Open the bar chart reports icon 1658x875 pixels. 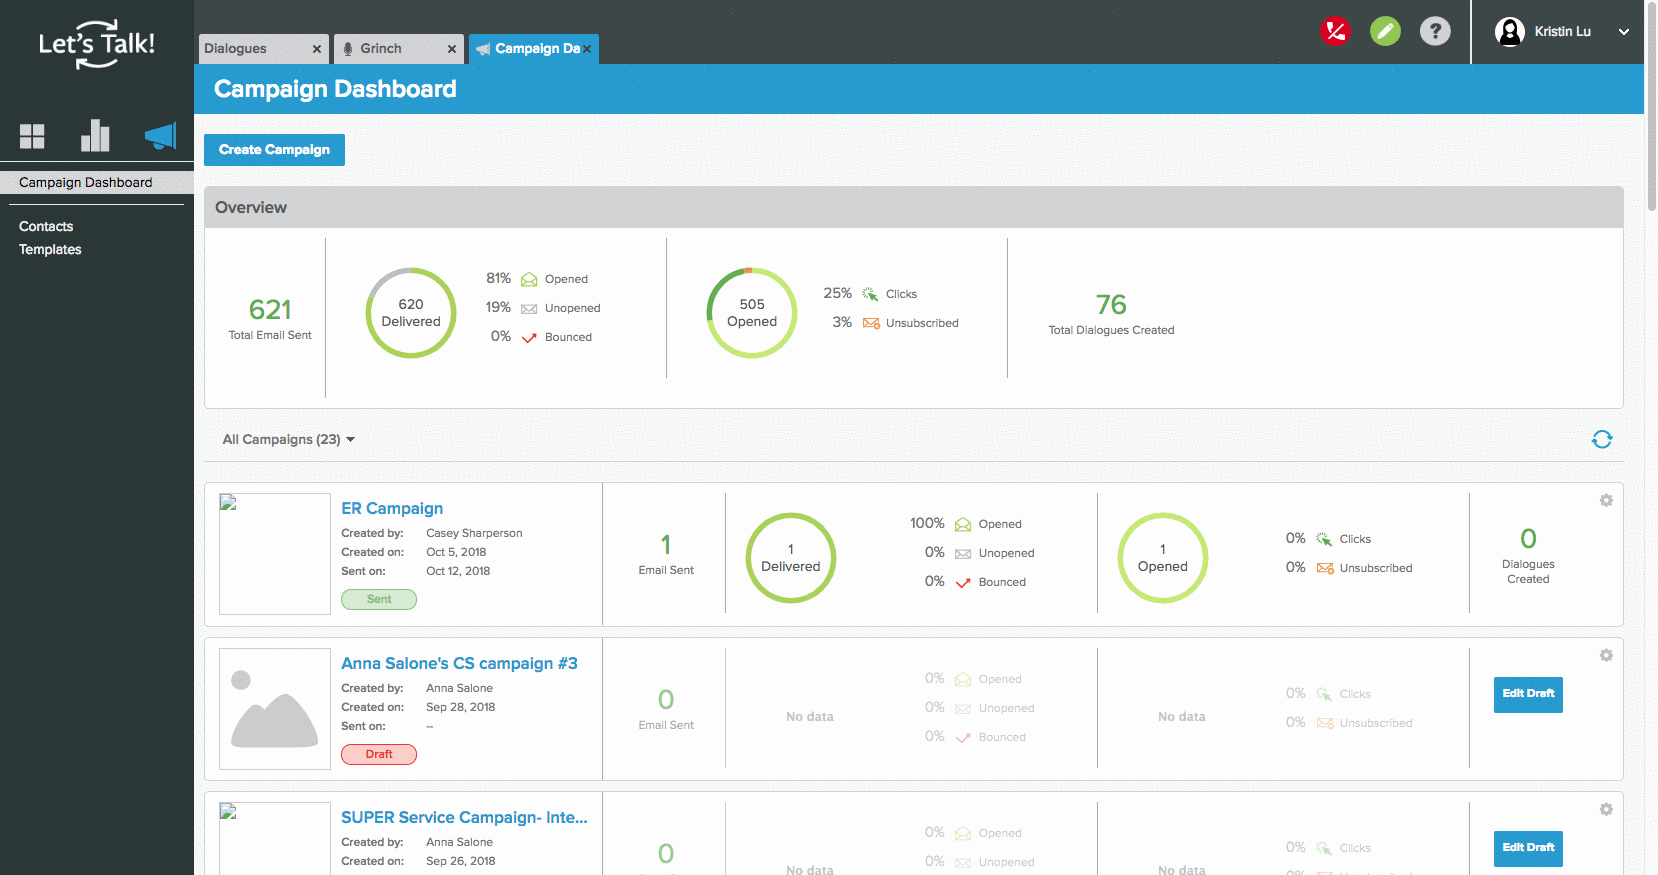tap(95, 136)
